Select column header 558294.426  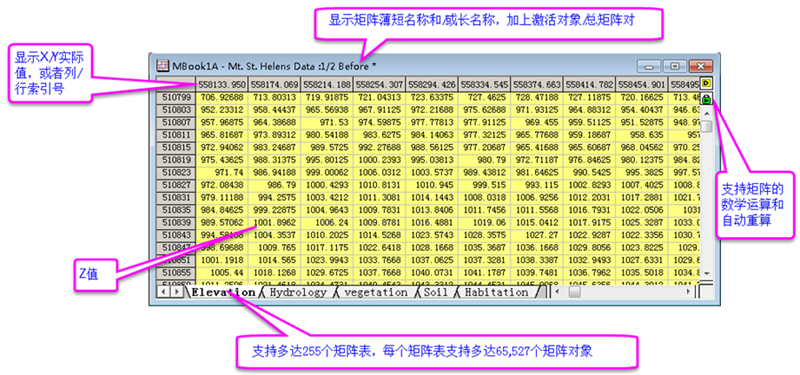coord(432,84)
